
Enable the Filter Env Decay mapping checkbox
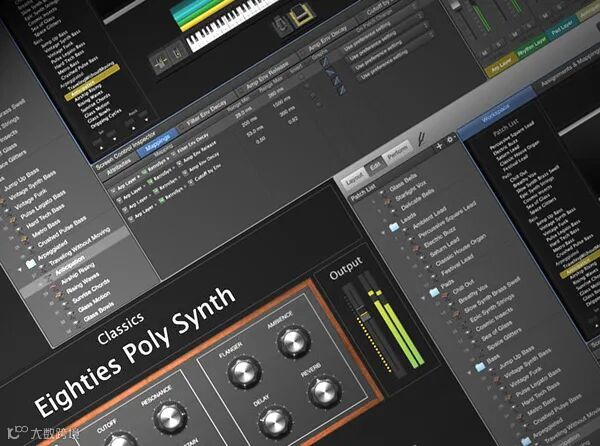(x=173, y=154)
